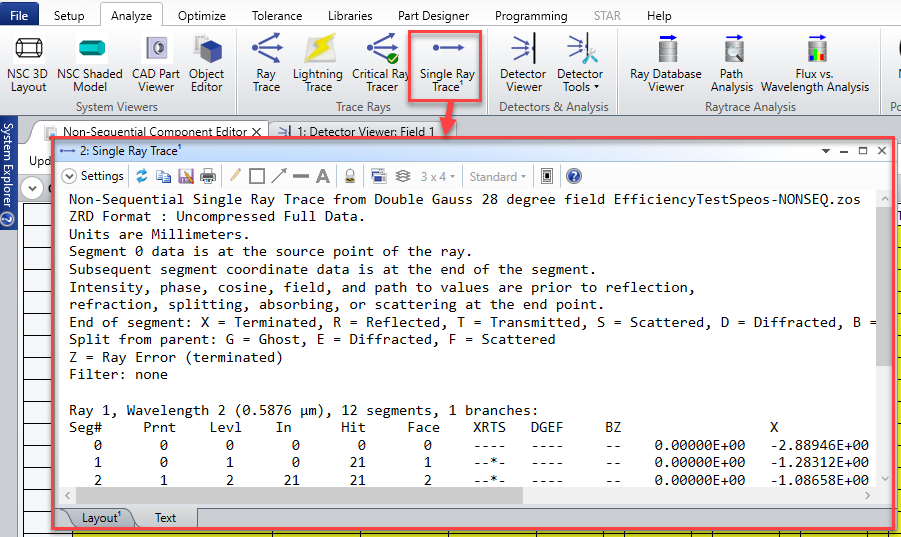Click the horizontal scrollbar thumb of listing
Screen dimensions: 901x537
pyautogui.click(x=299, y=495)
